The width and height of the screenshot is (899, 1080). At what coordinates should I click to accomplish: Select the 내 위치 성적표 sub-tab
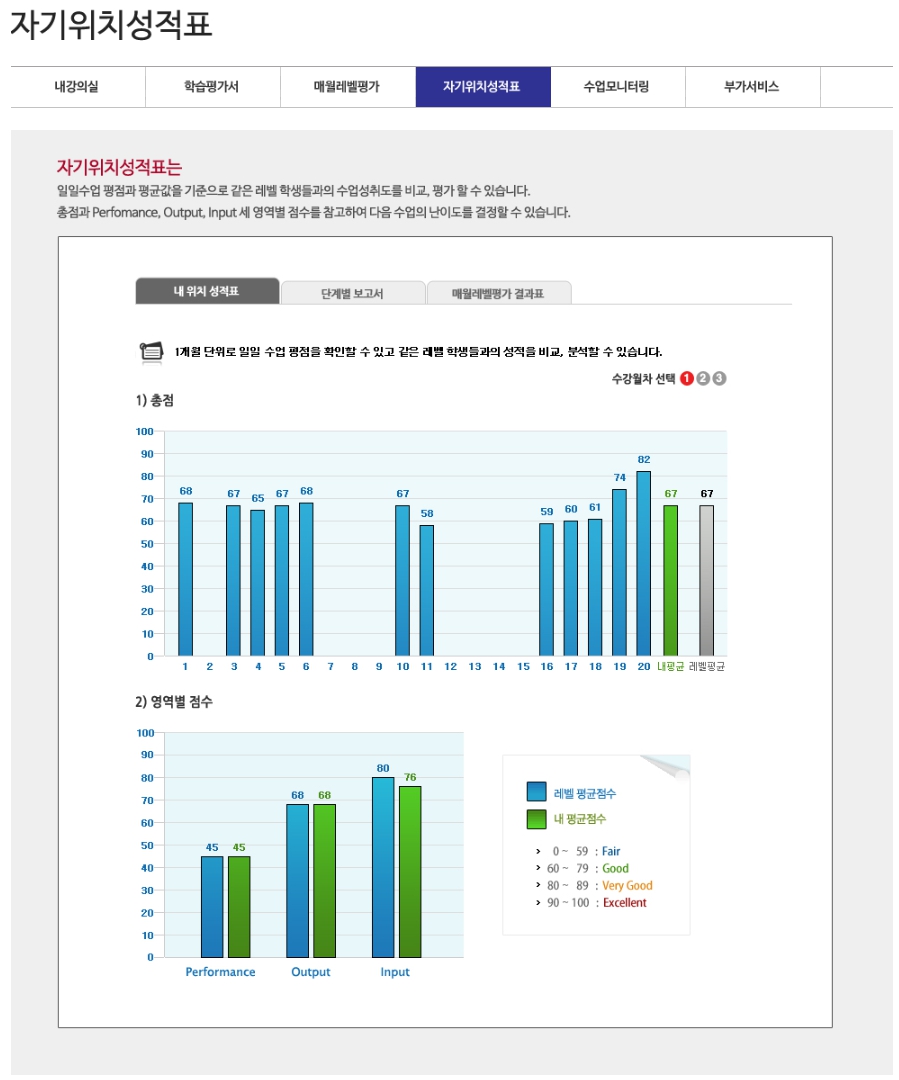(x=206, y=292)
